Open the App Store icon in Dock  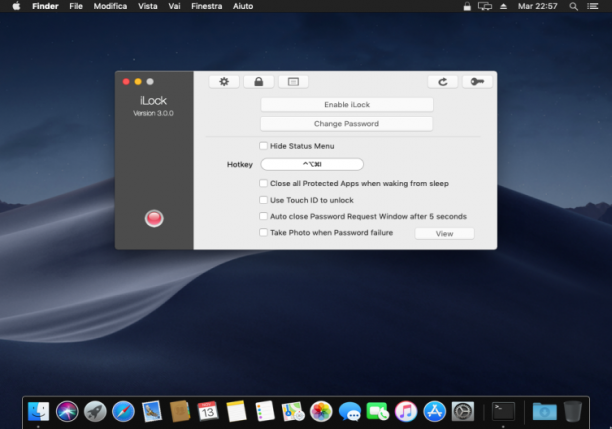pyautogui.click(x=434, y=411)
